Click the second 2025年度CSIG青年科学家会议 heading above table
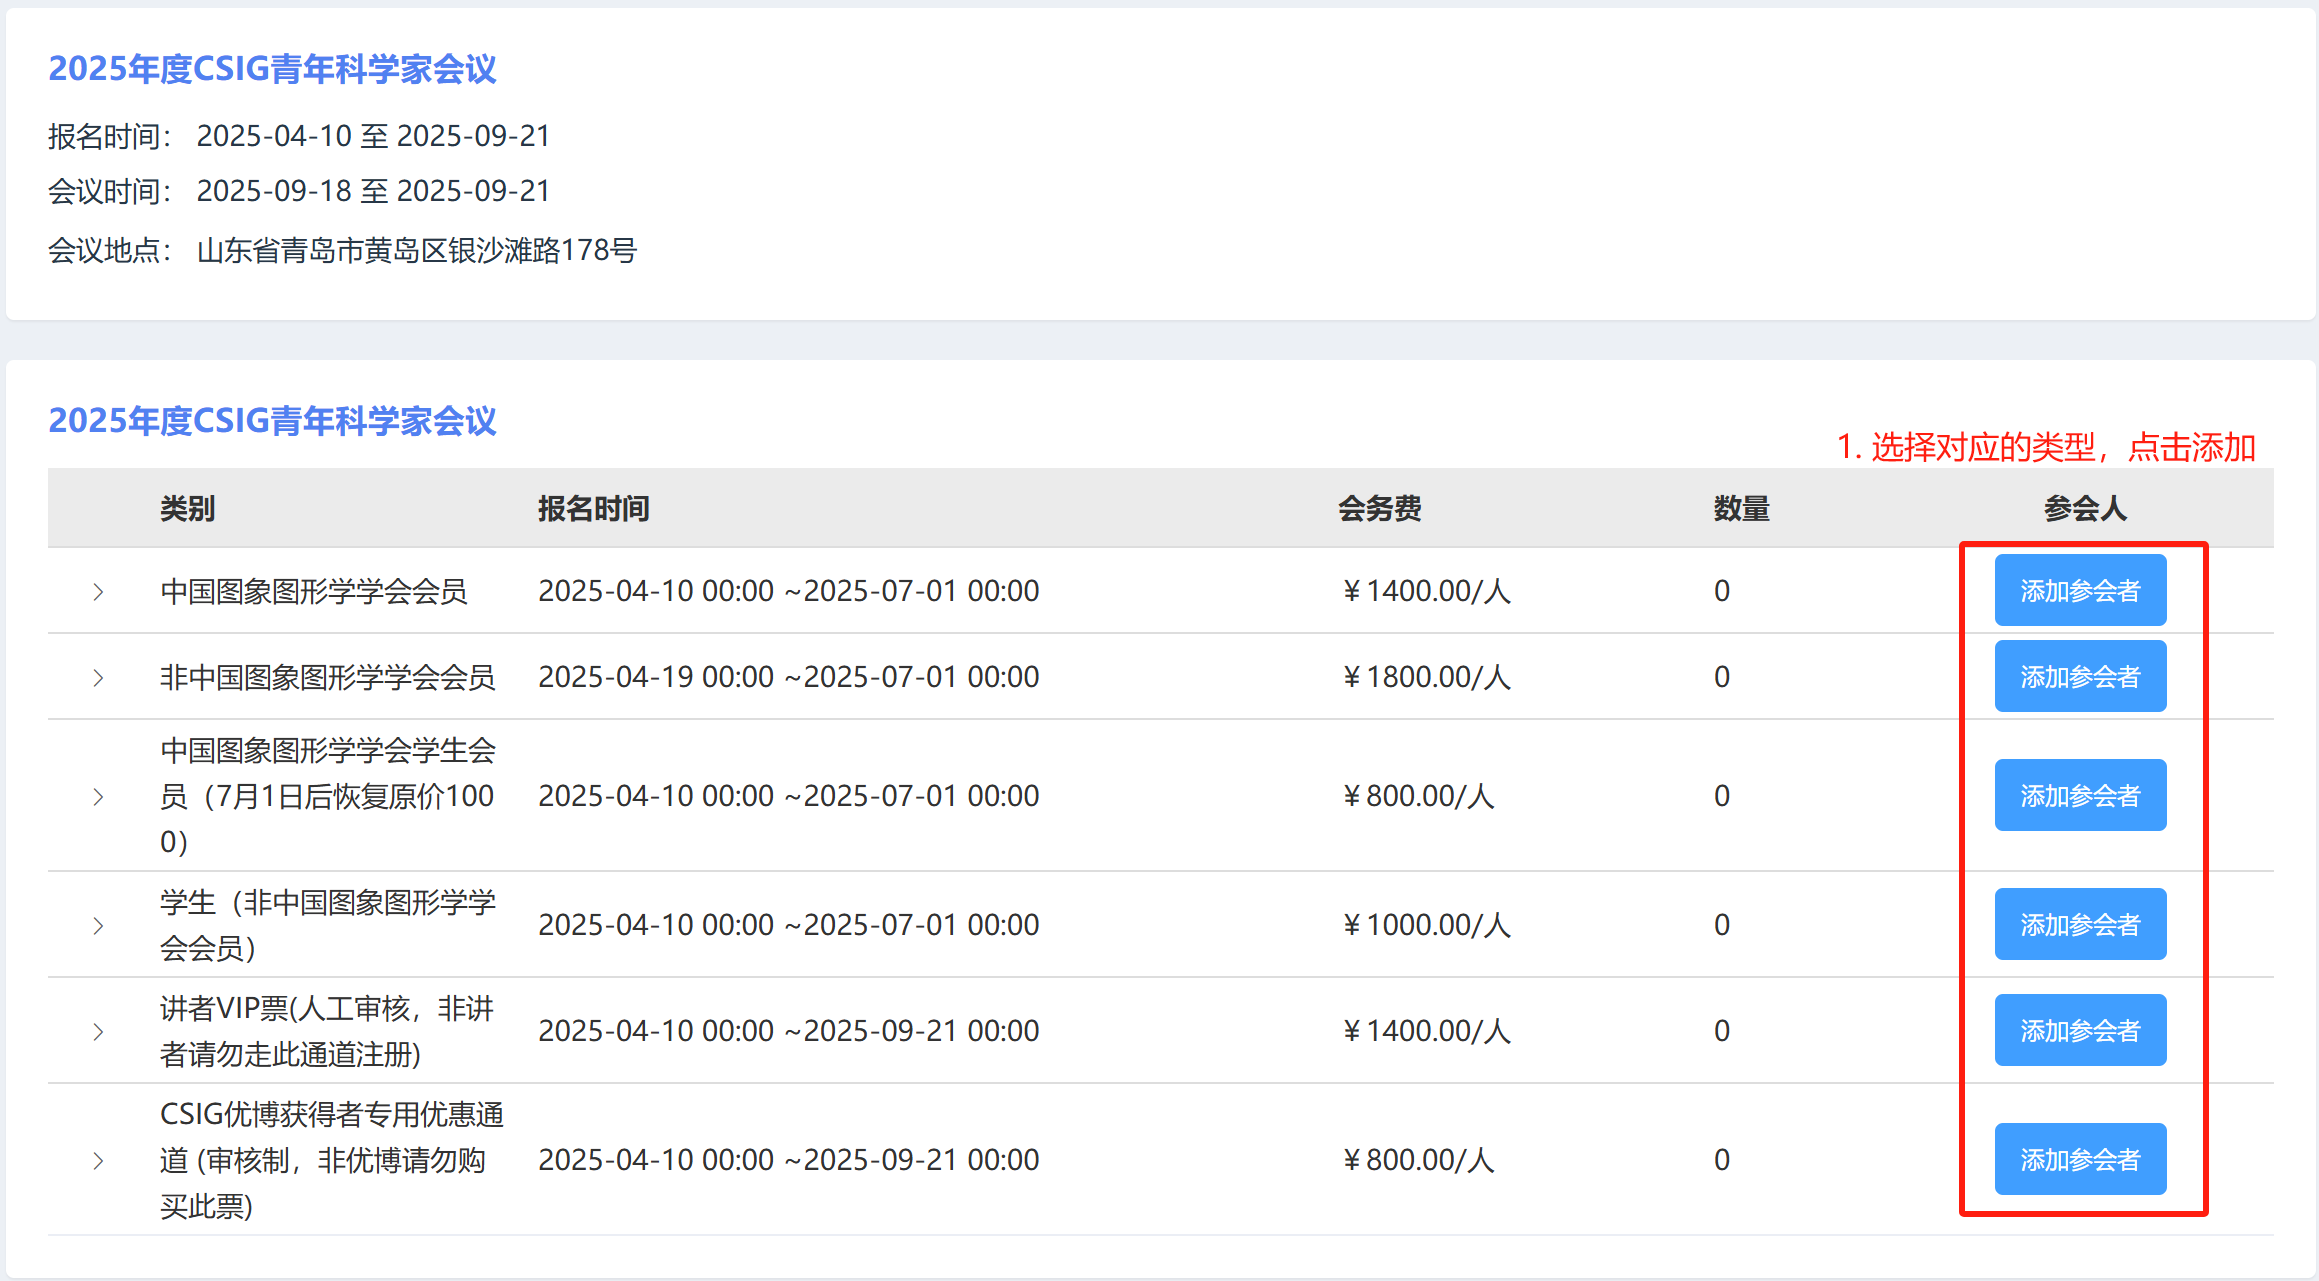 [272, 421]
